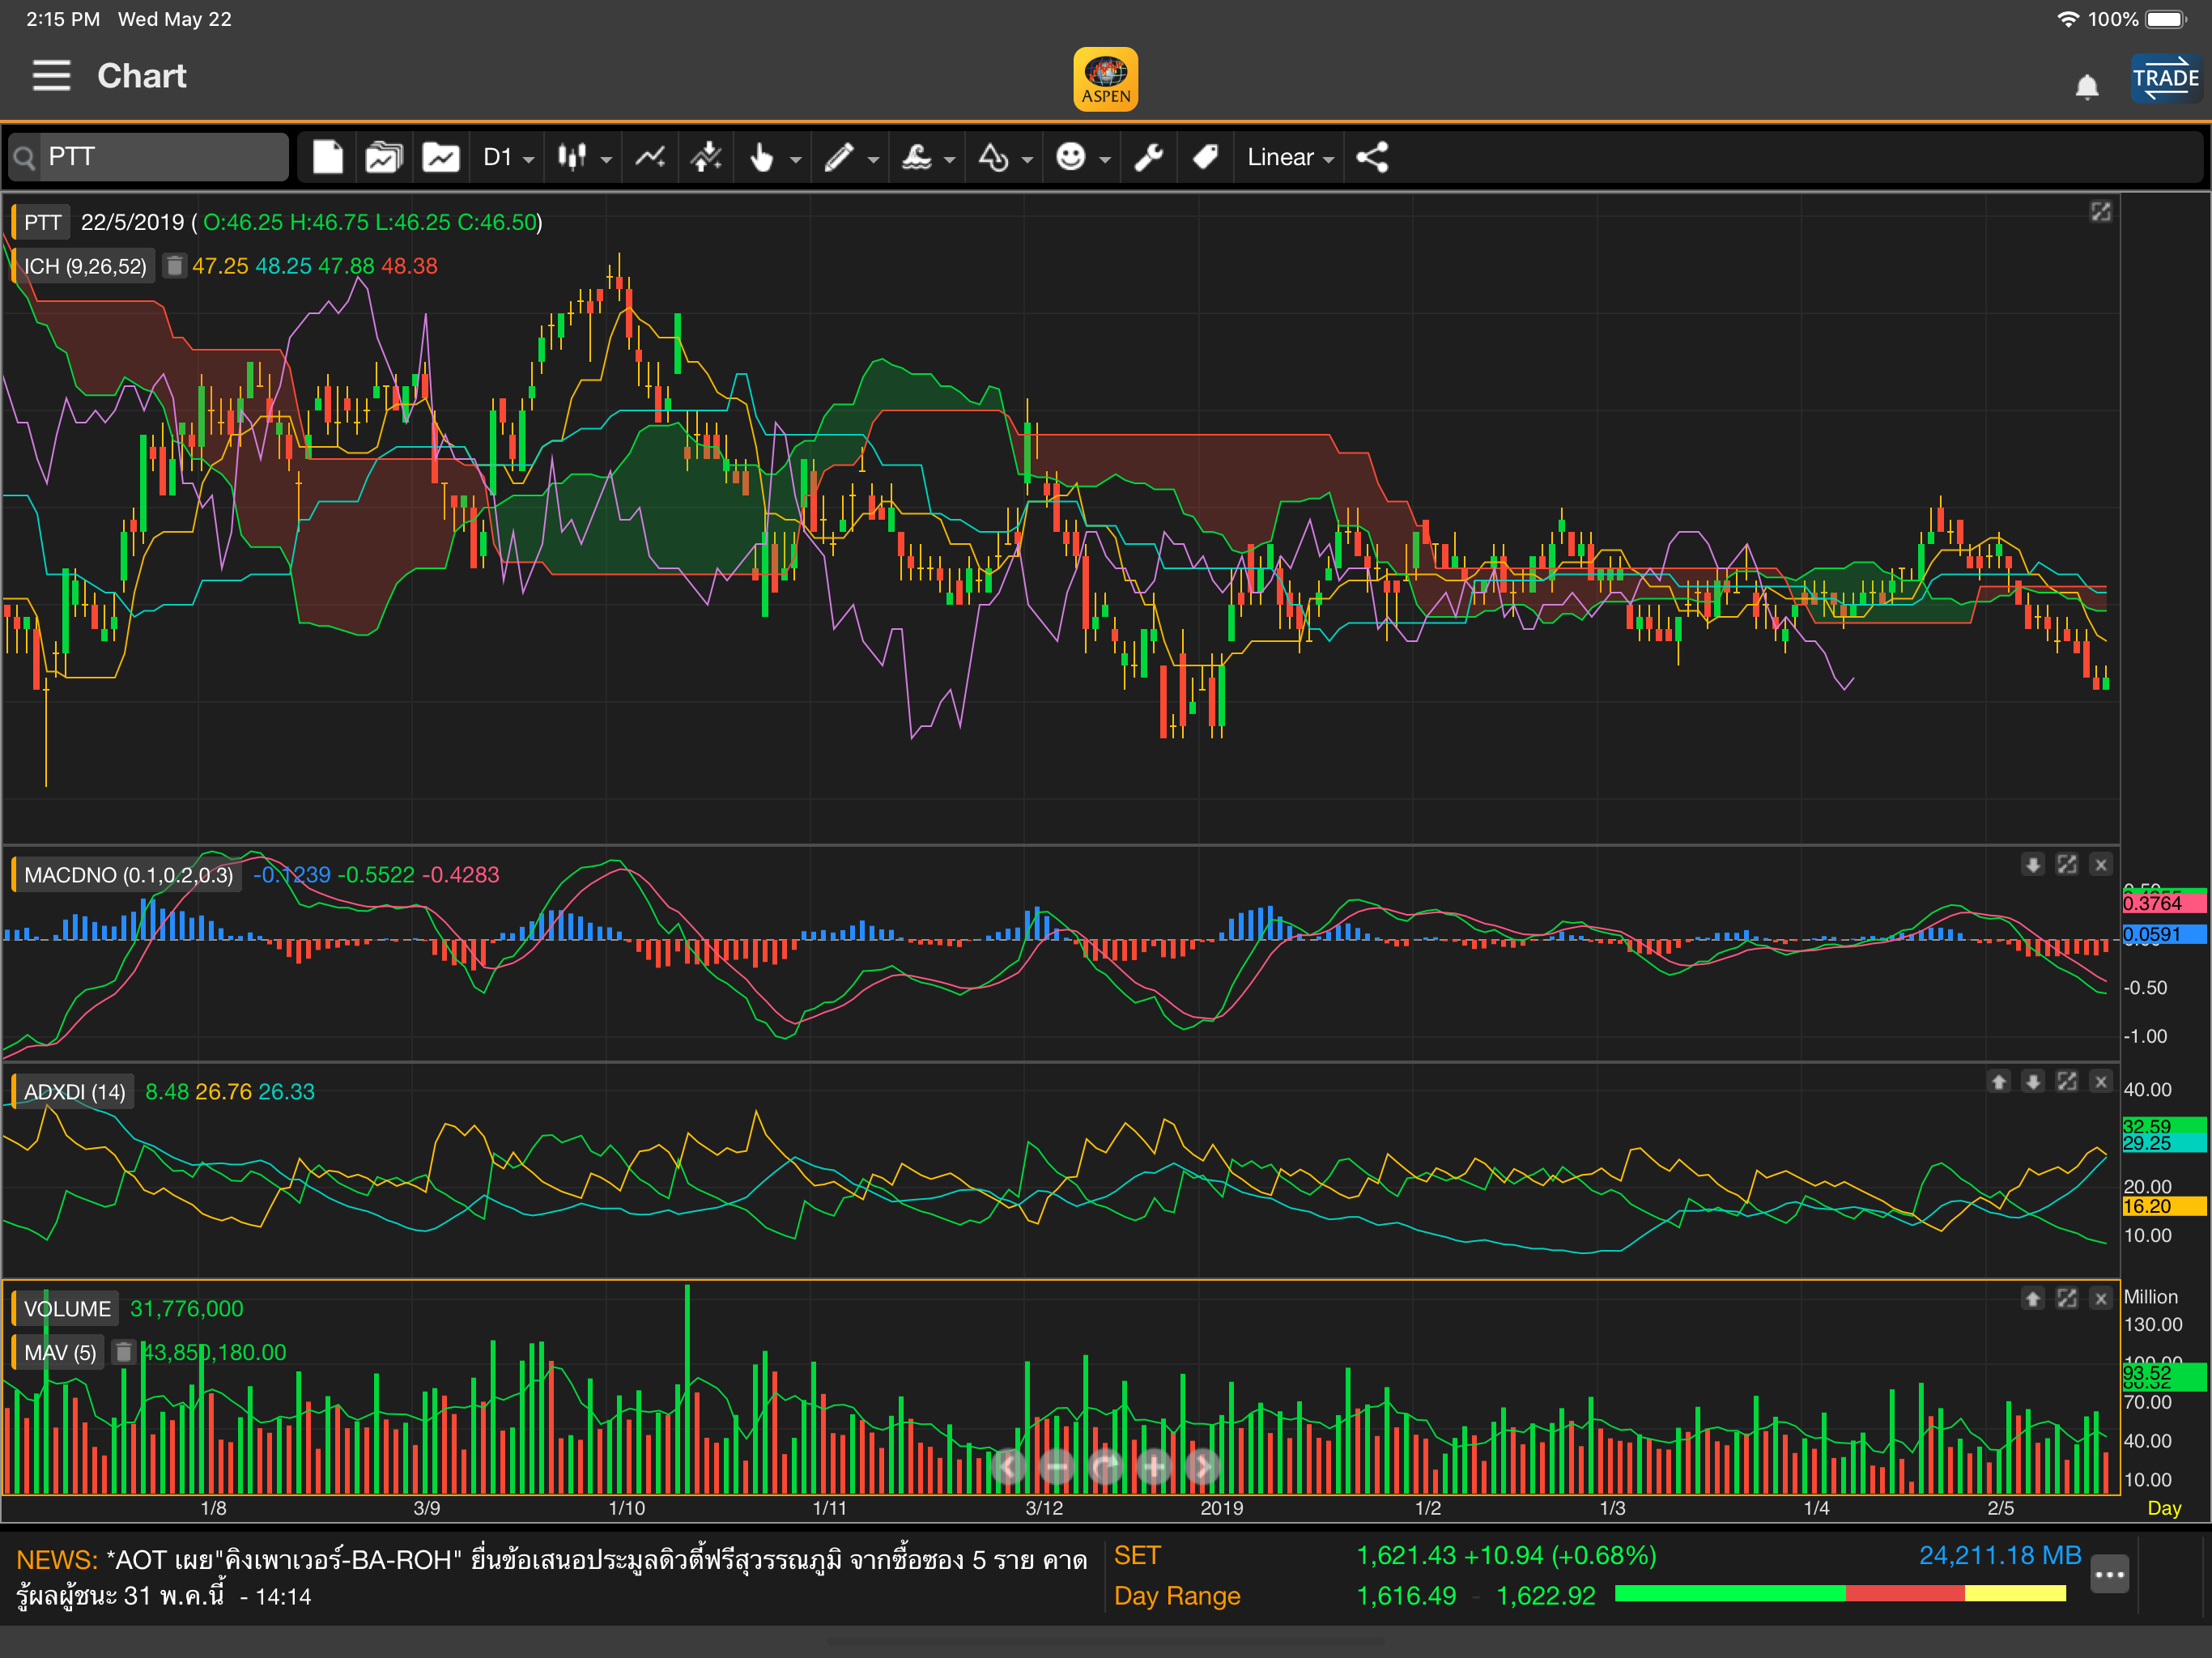Open the hamburger navigation menu
Image resolution: width=2212 pixels, height=1658 pixels.
tap(51, 76)
